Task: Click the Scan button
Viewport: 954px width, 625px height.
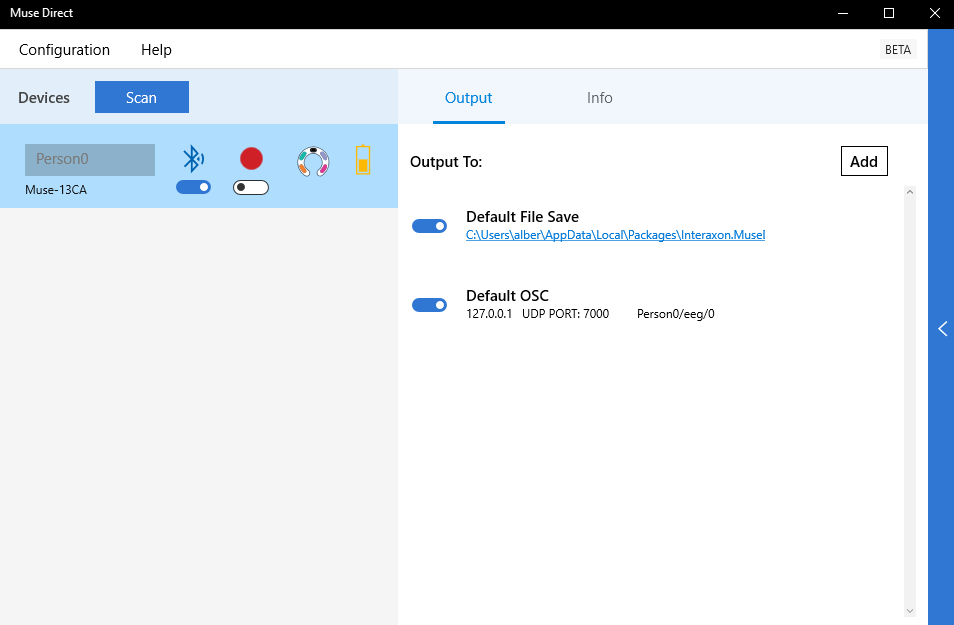Action: click(x=142, y=97)
